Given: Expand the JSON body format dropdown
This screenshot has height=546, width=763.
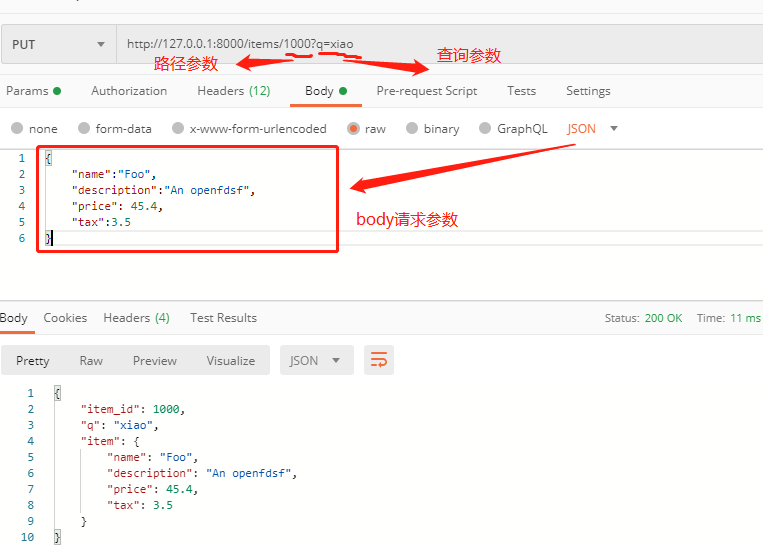Looking at the screenshot, I should (x=592, y=128).
